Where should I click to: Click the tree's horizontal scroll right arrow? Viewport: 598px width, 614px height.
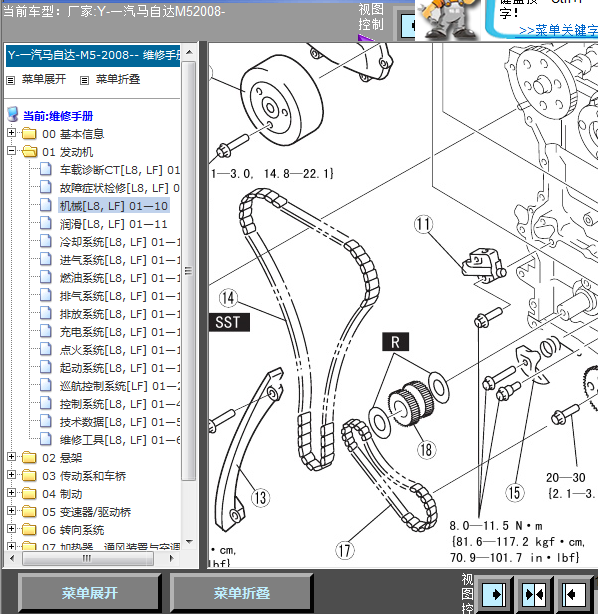pyautogui.click(x=172, y=558)
